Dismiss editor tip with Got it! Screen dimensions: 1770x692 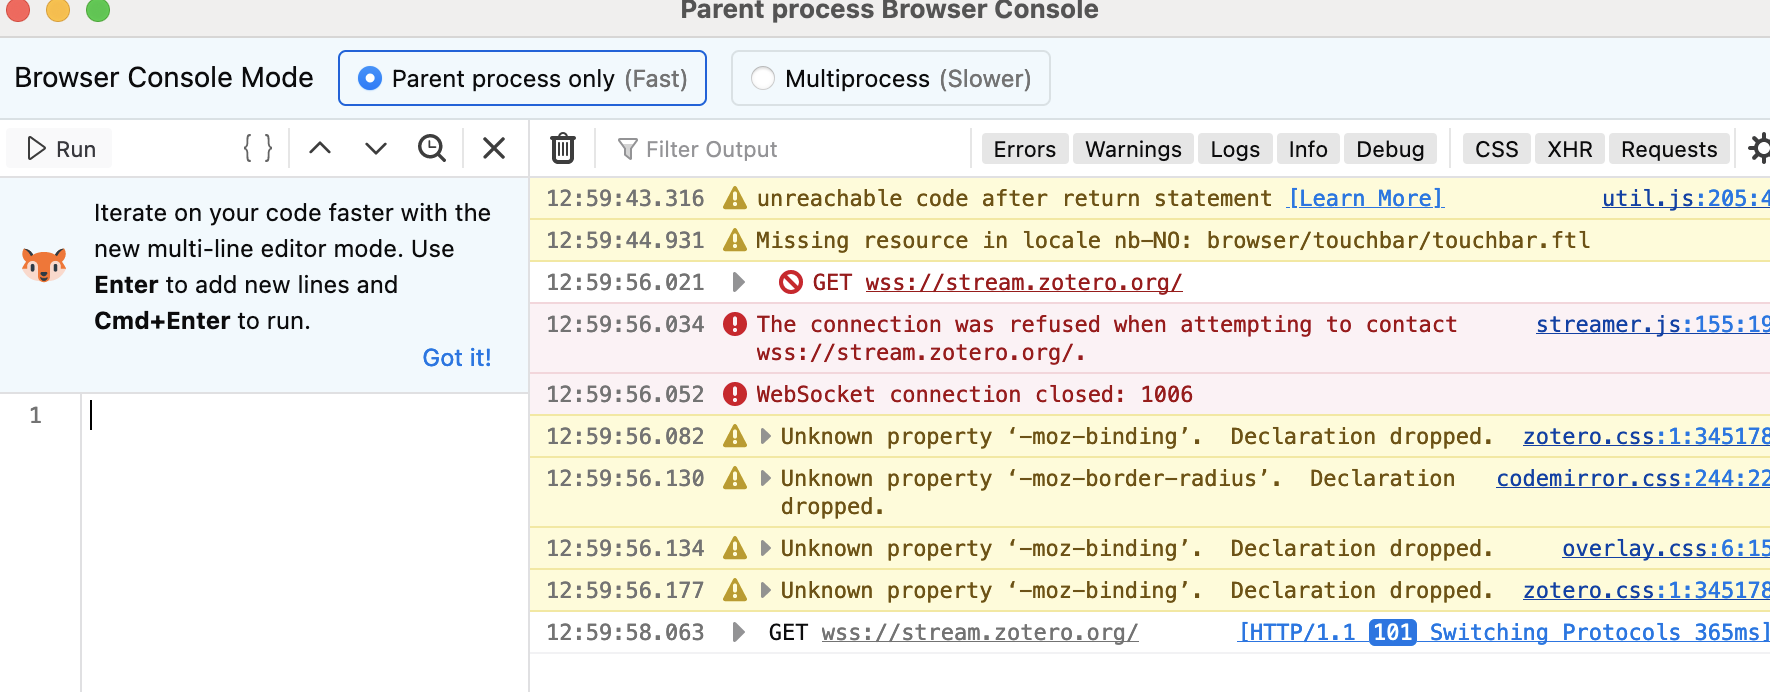457,358
